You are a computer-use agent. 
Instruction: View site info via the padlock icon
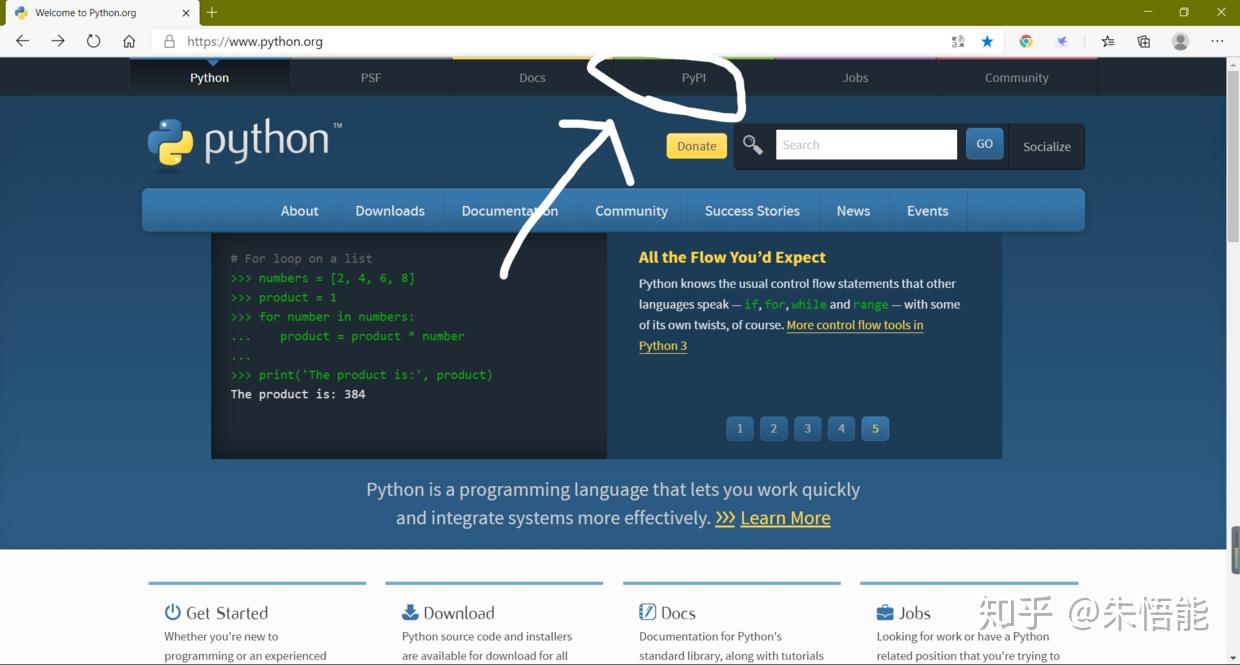pyautogui.click(x=169, y=41)
